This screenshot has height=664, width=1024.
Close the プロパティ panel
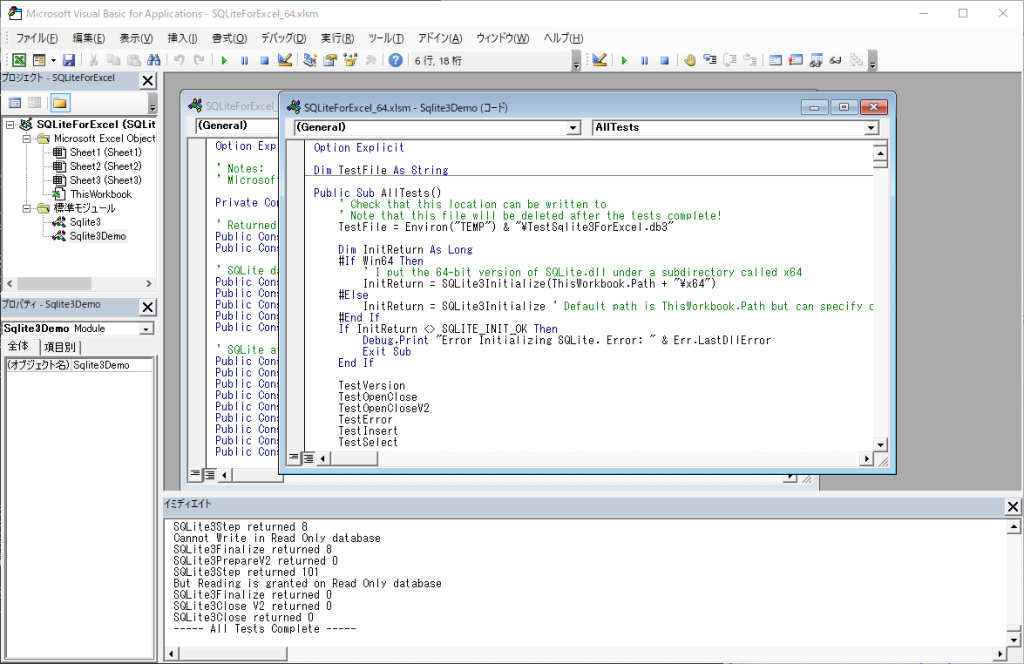click(x=148, y=307)
